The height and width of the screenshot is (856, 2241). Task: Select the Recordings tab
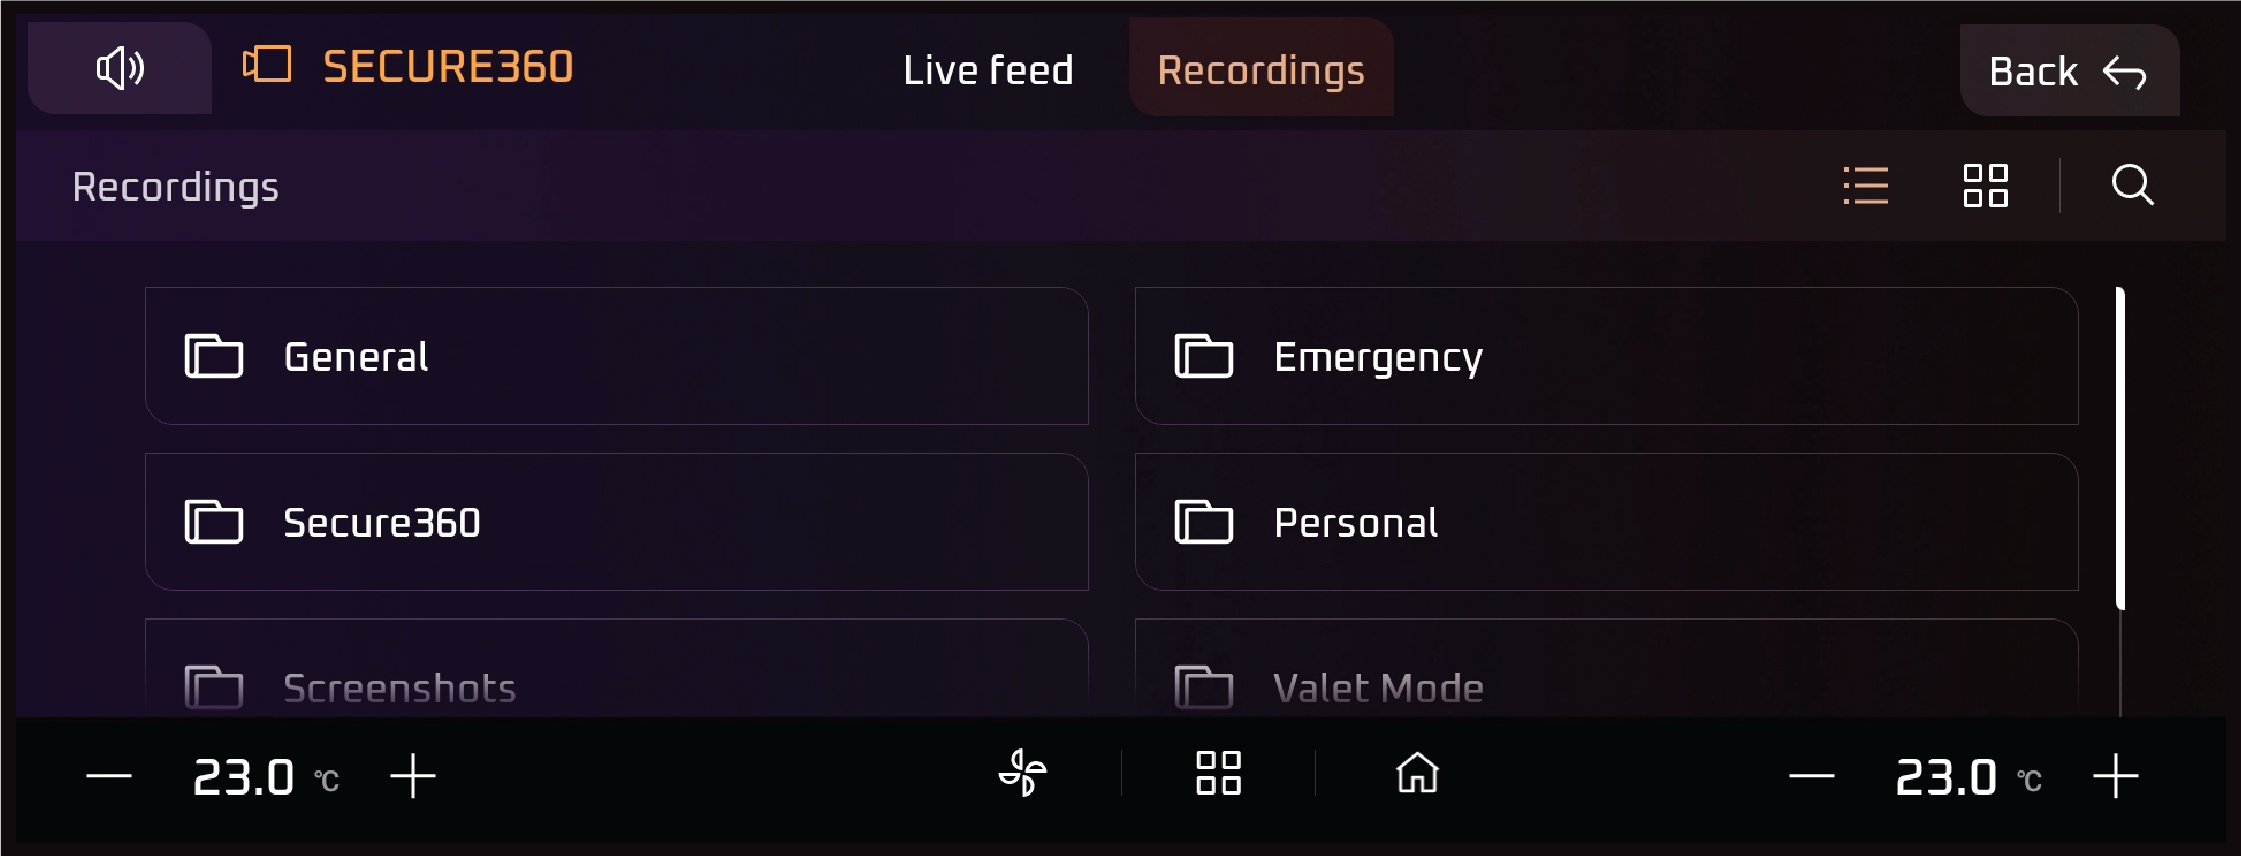1260,70
